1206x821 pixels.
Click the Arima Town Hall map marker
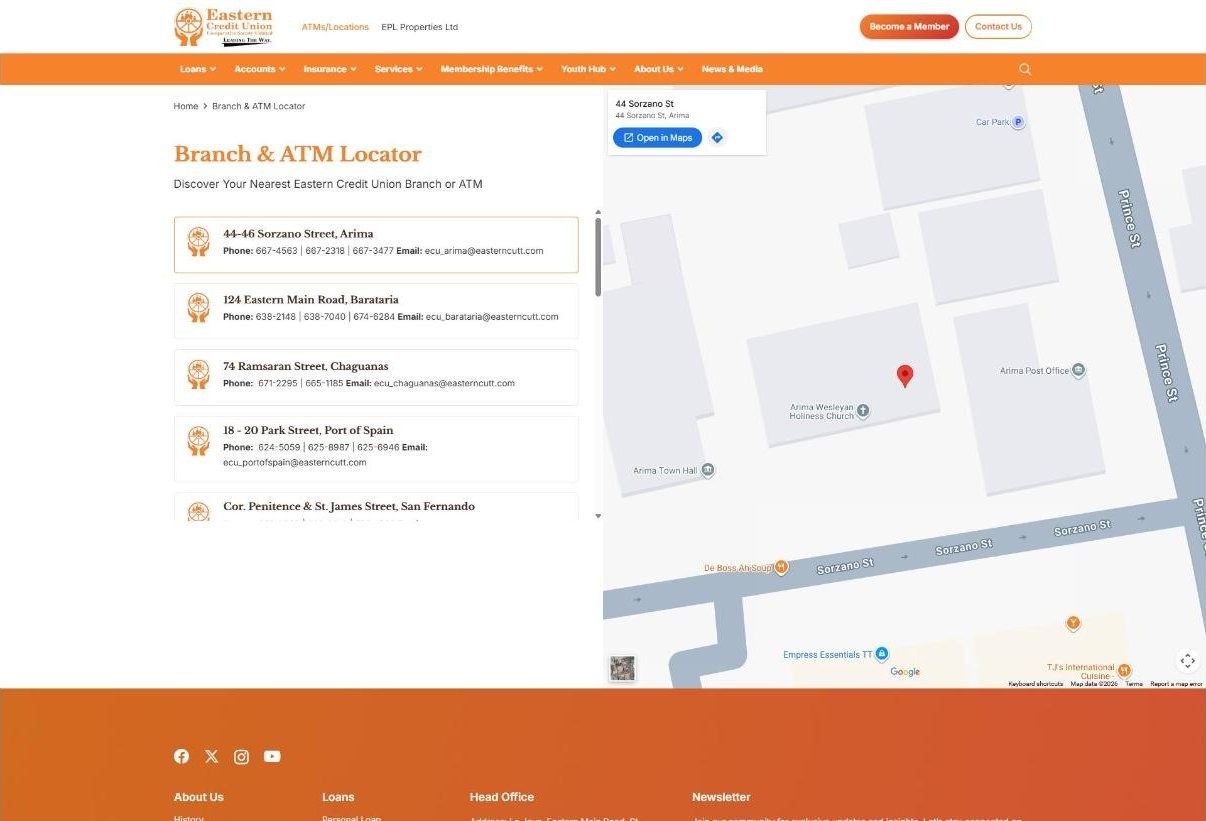[708, 470]
